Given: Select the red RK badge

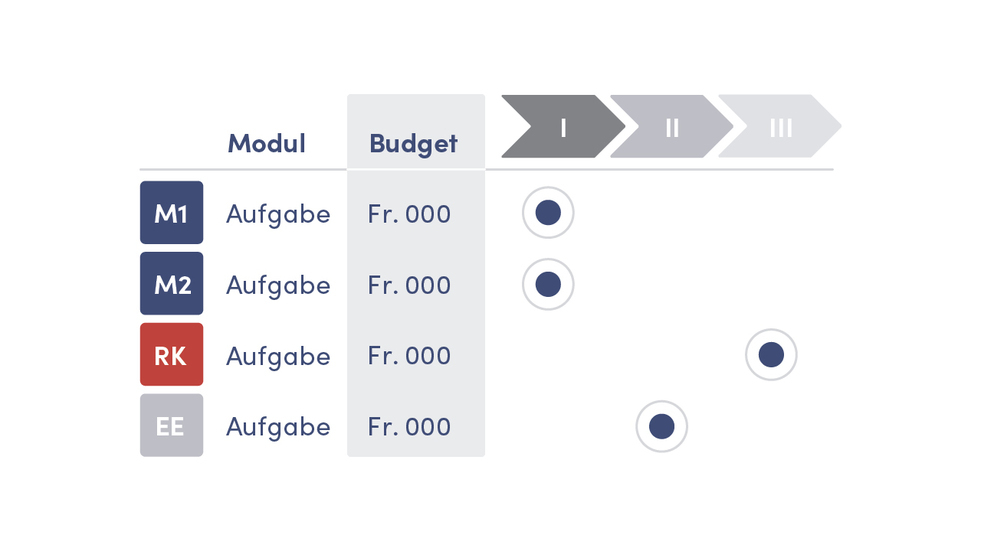Looking at the screenshot, I should pos(171,355).
